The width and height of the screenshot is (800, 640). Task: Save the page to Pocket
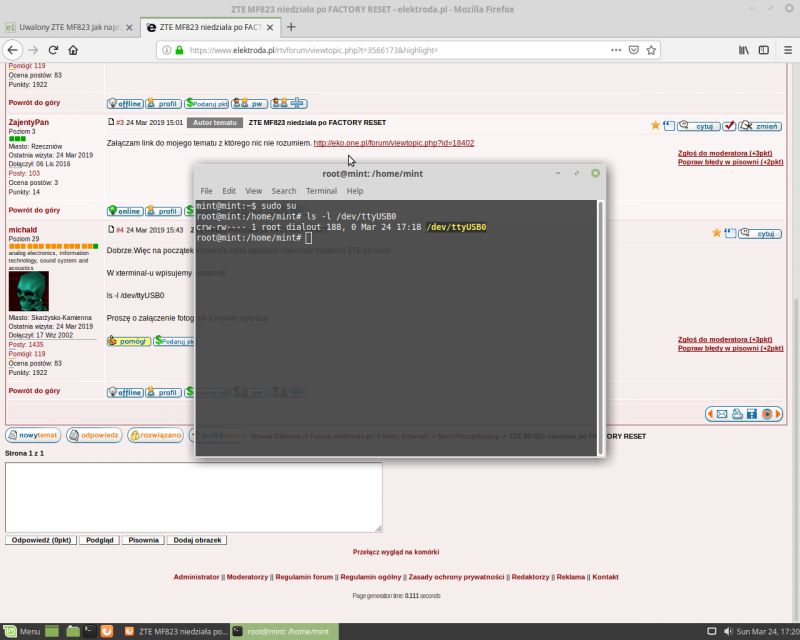coord(634,50)
